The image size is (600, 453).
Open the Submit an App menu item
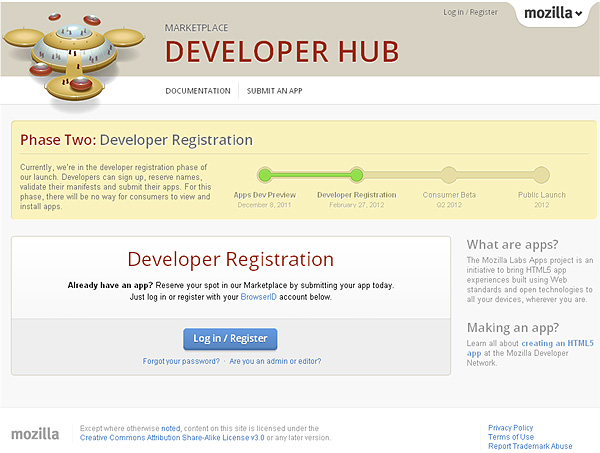(x=274, y=91)
